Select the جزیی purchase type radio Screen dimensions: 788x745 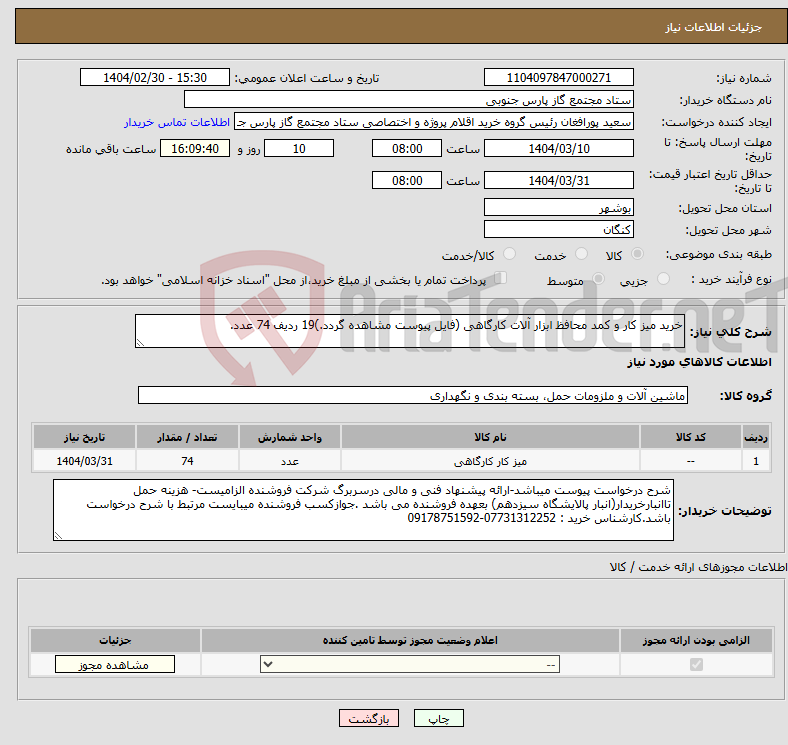click(x=663, y=278)
